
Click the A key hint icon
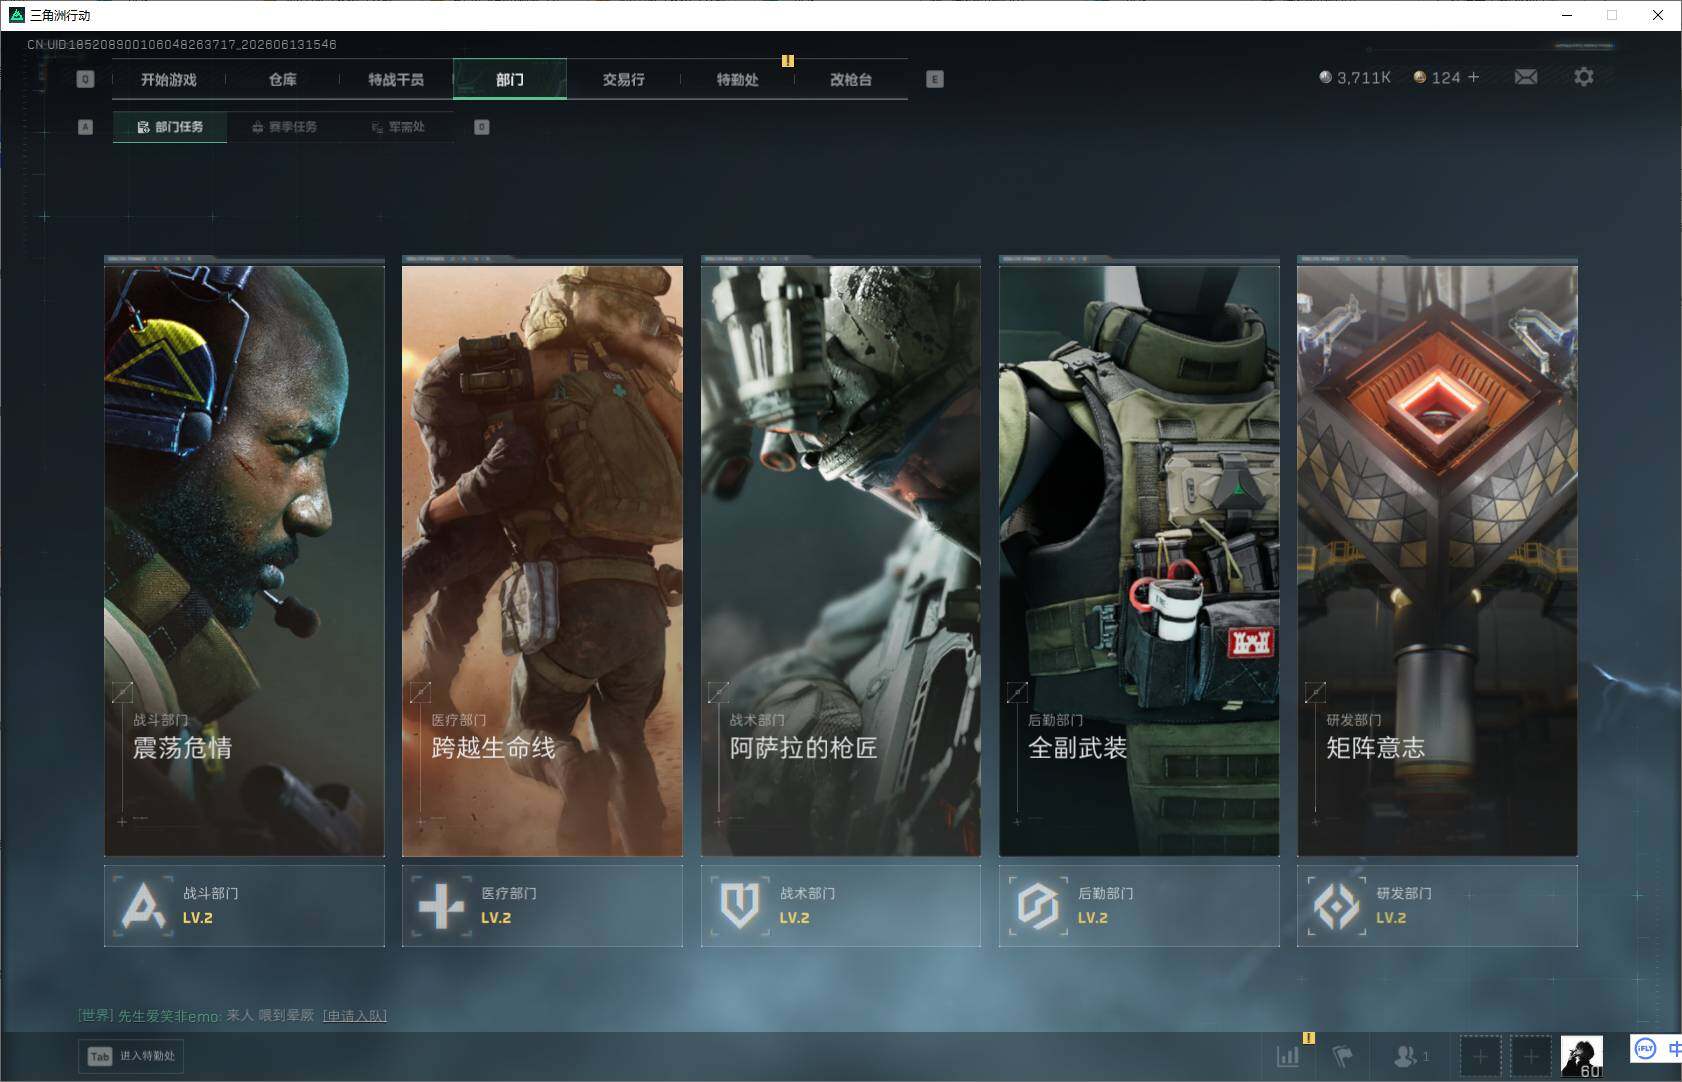(85, 127)
